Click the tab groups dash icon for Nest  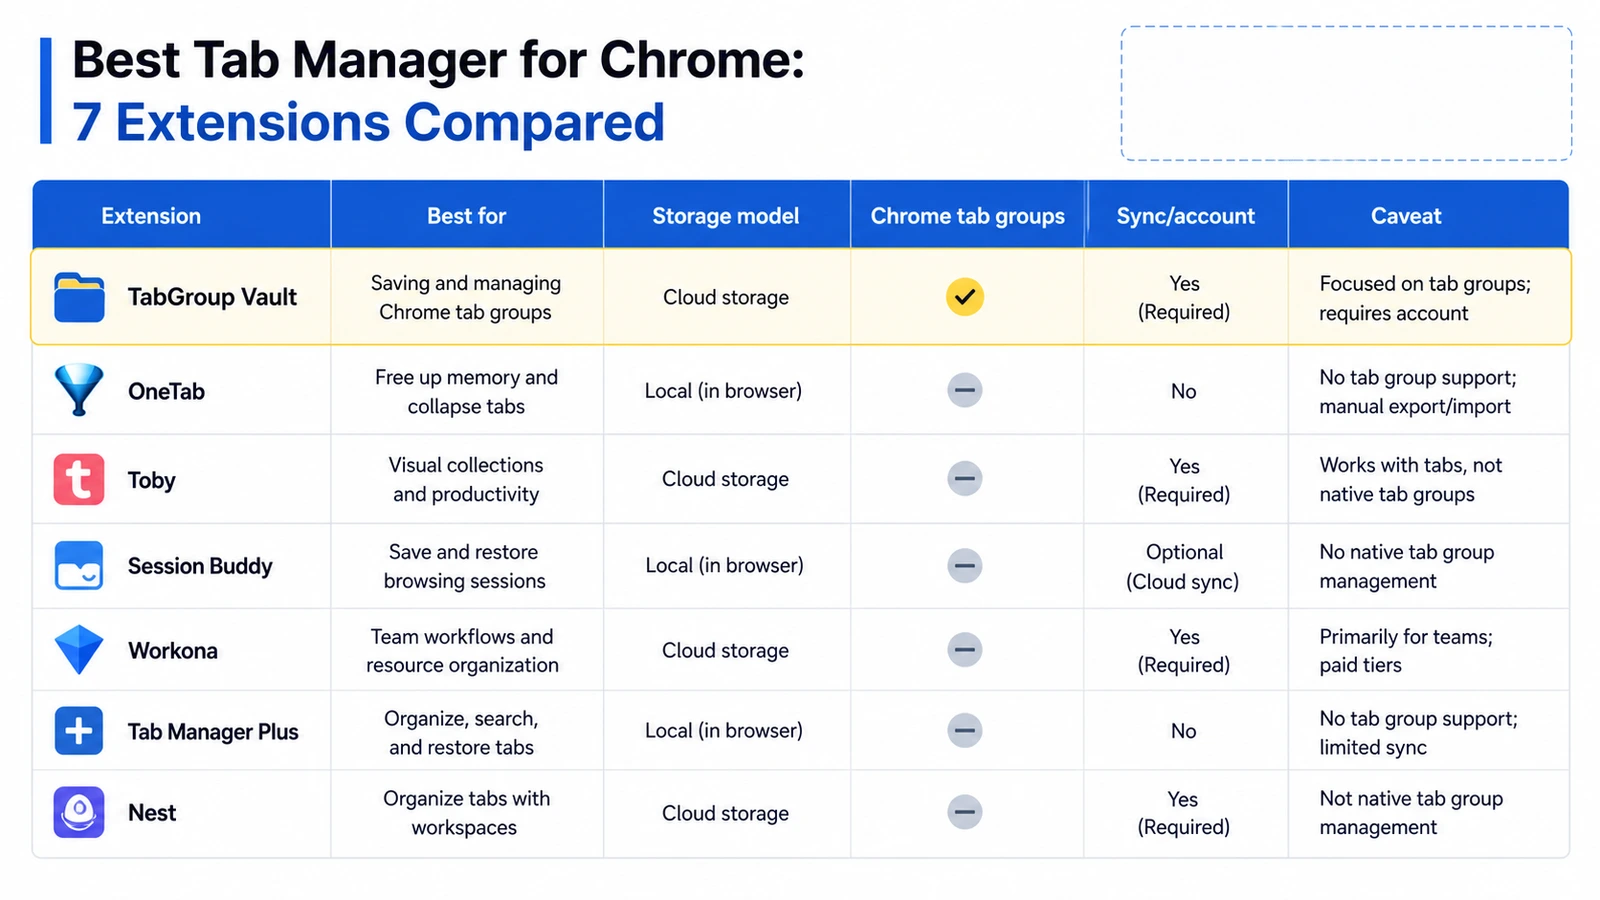pos(965,812)
